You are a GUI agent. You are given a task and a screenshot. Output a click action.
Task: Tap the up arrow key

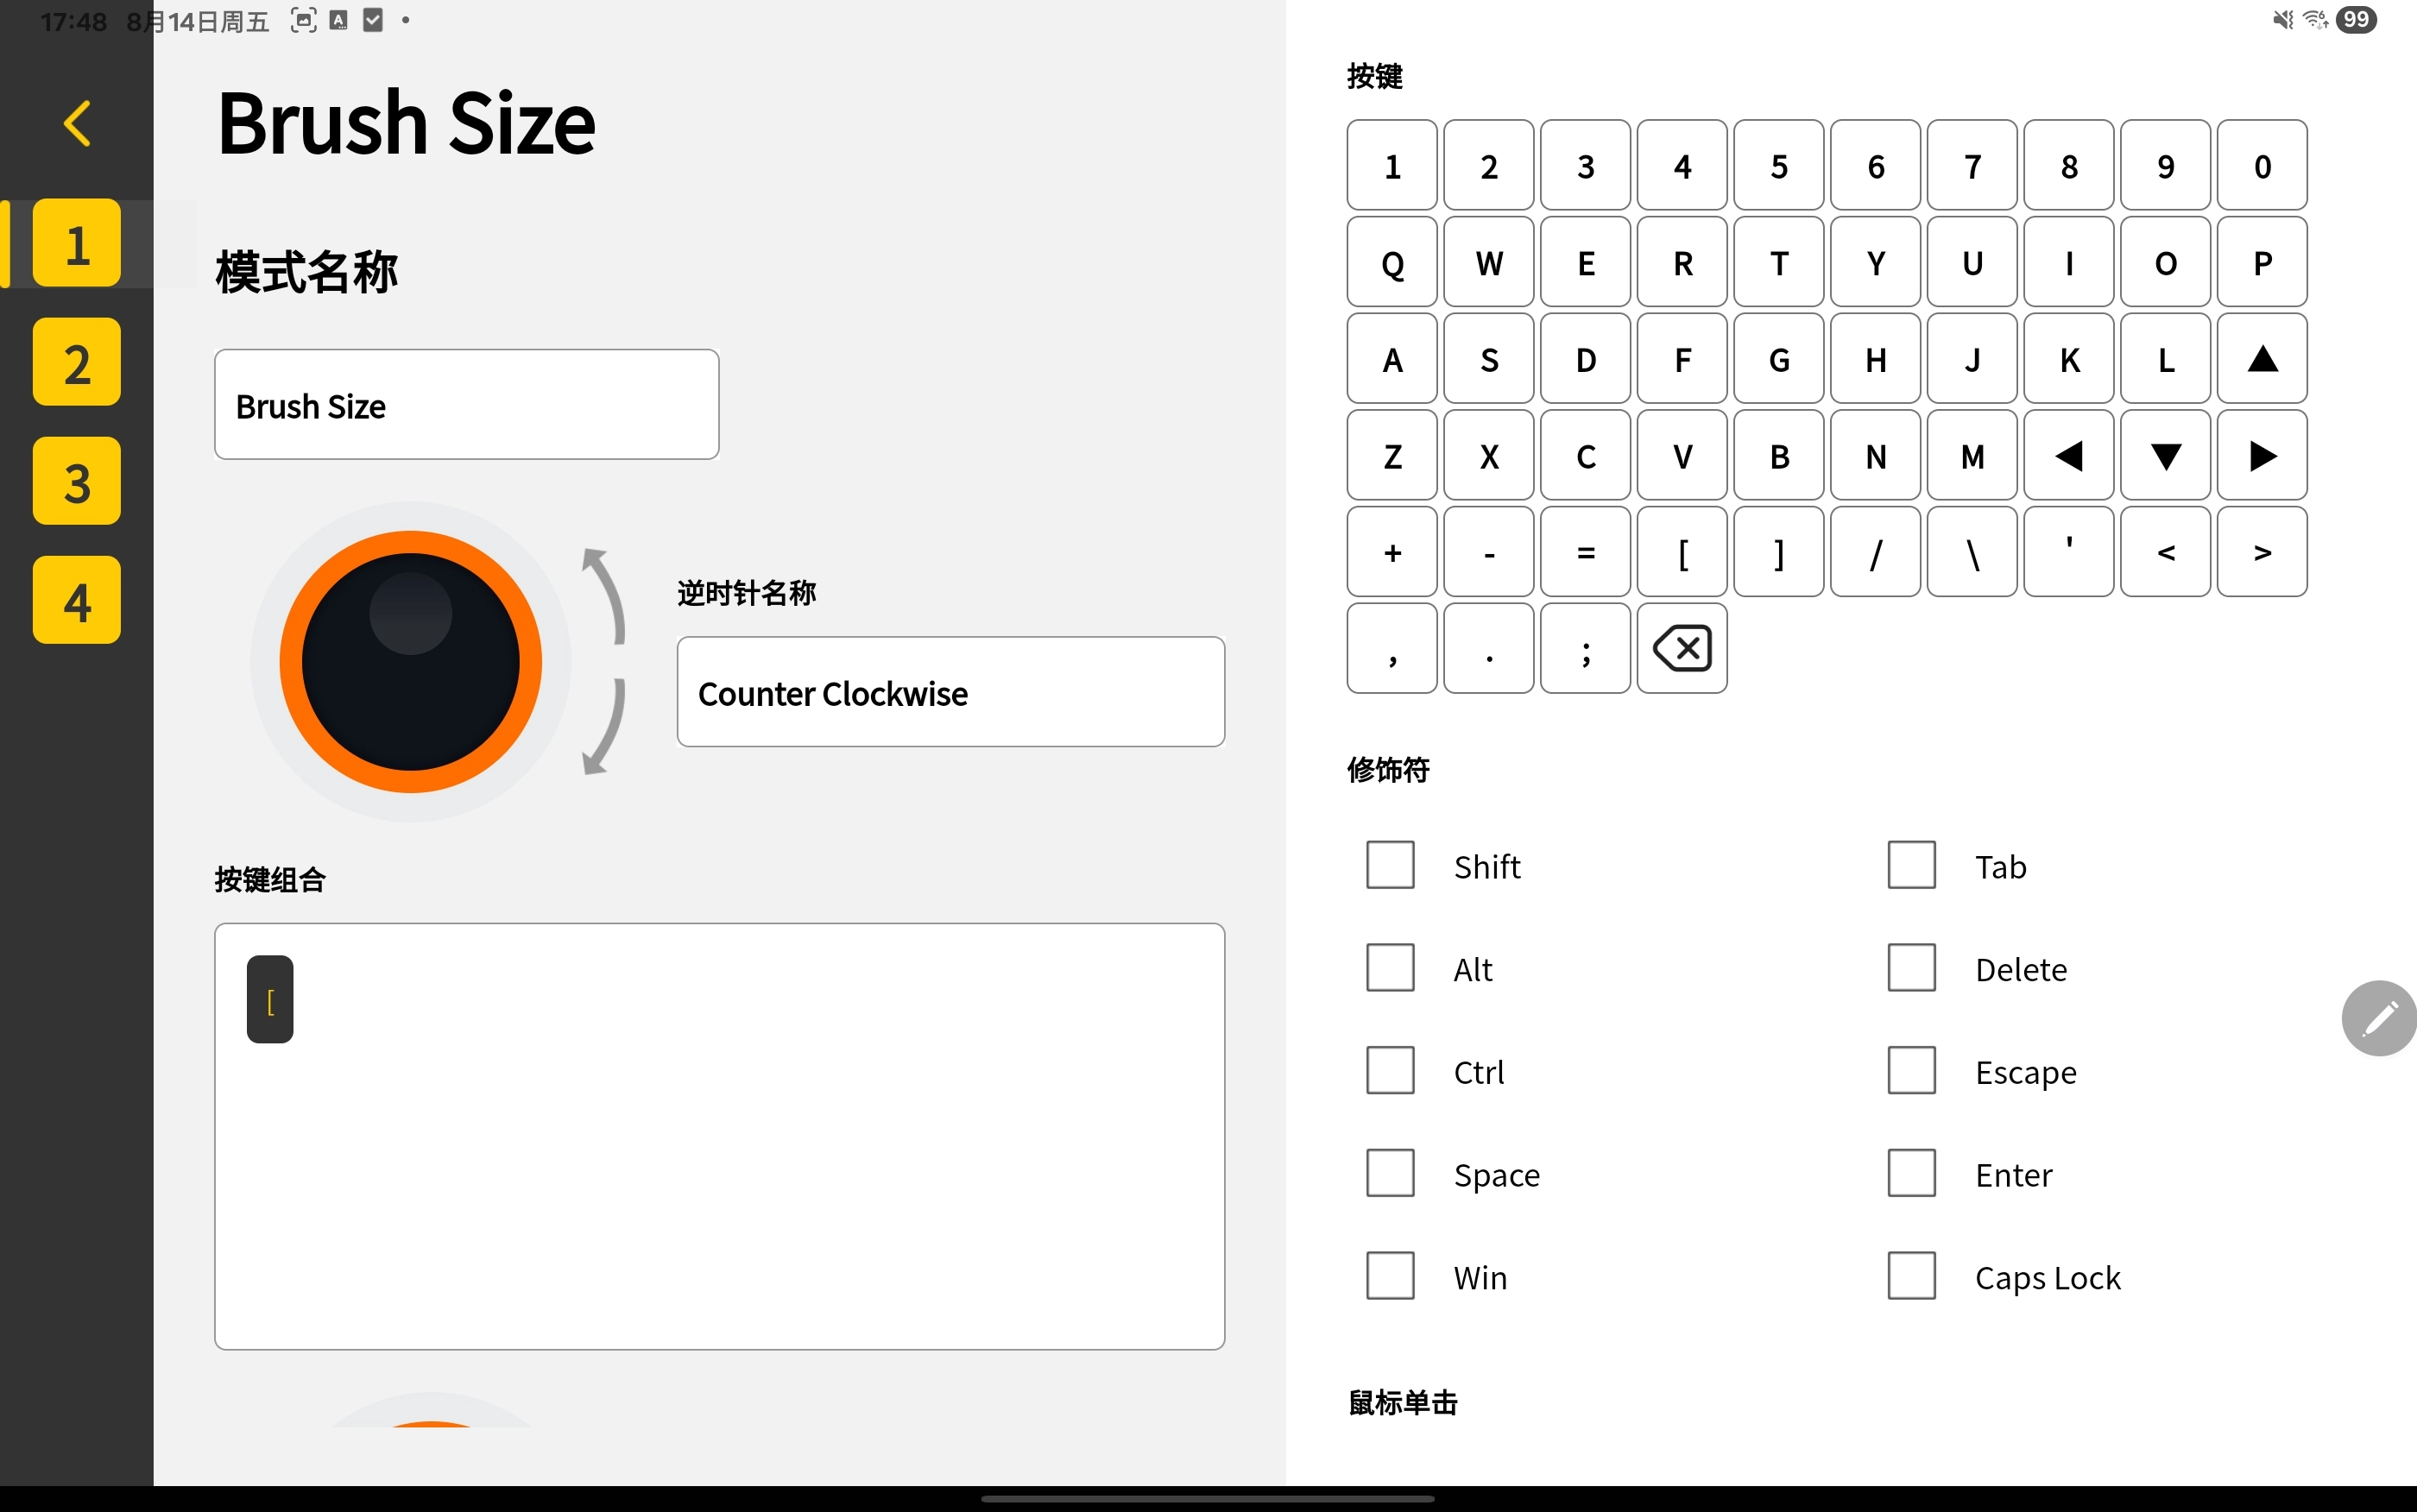(x=2262, y=359)
